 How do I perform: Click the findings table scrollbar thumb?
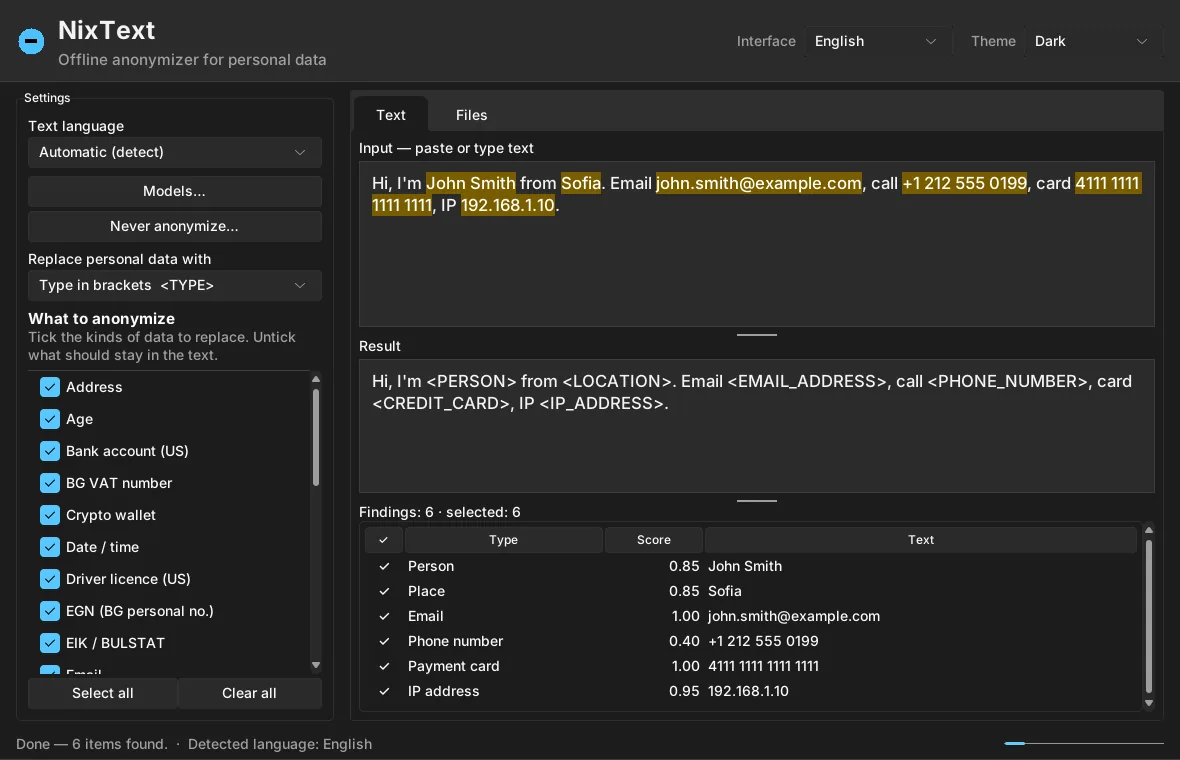[1148, 616]
